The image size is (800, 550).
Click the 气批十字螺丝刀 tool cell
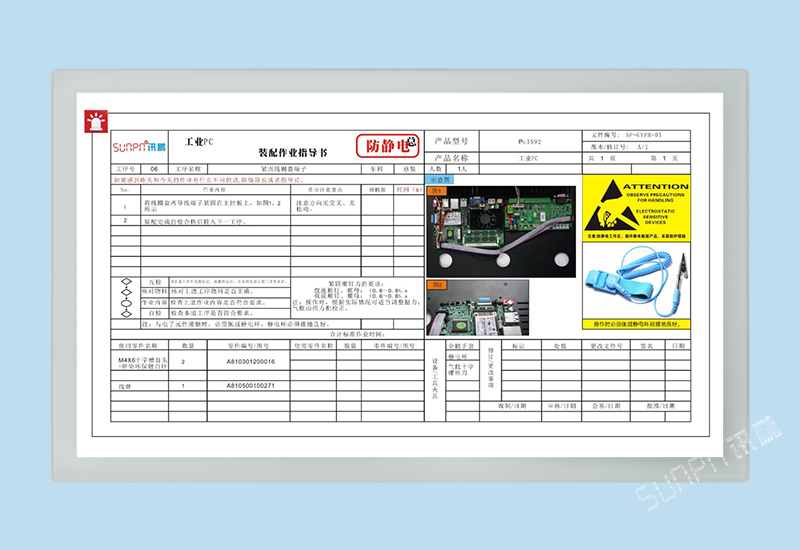point(462,369)
